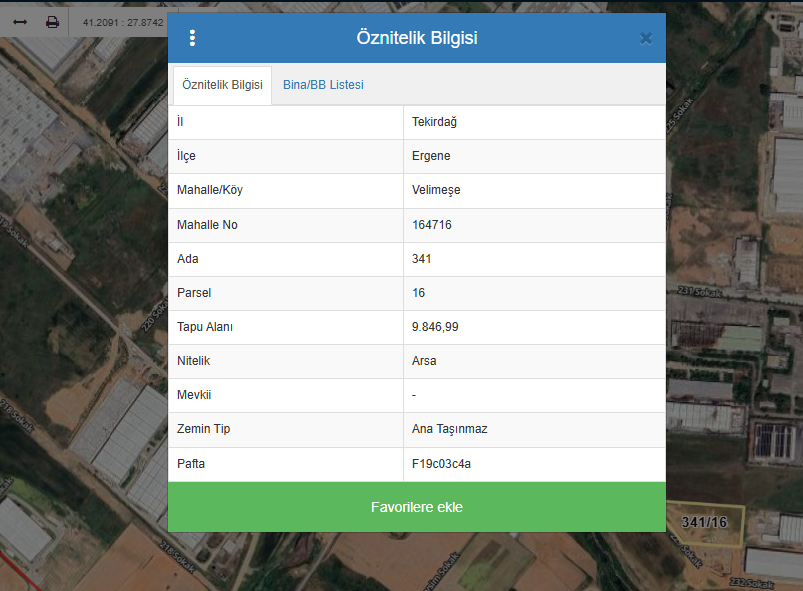Click the Tapu Alanı value 9.846,99
Screen dimensions: 803x591
(435, 327)
